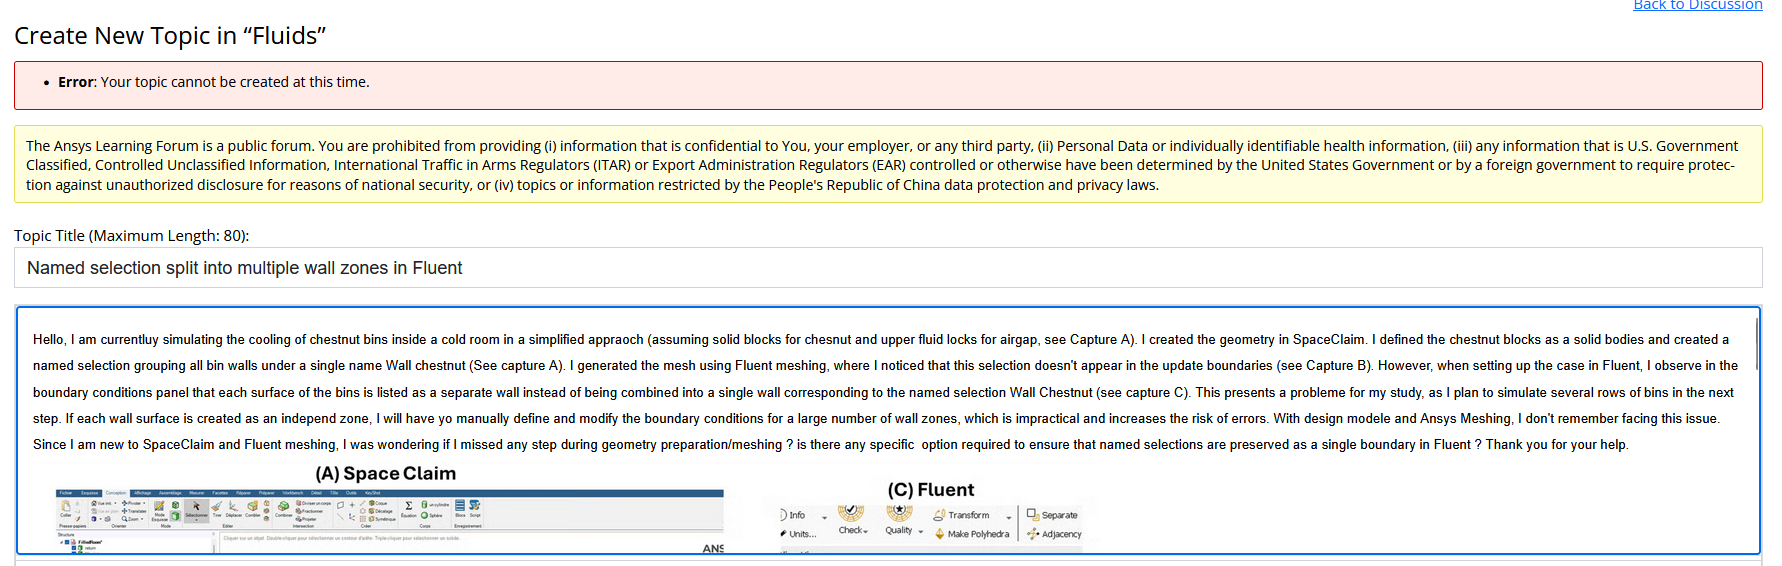Expand the Quality dropdown arrow

(920, 532)
